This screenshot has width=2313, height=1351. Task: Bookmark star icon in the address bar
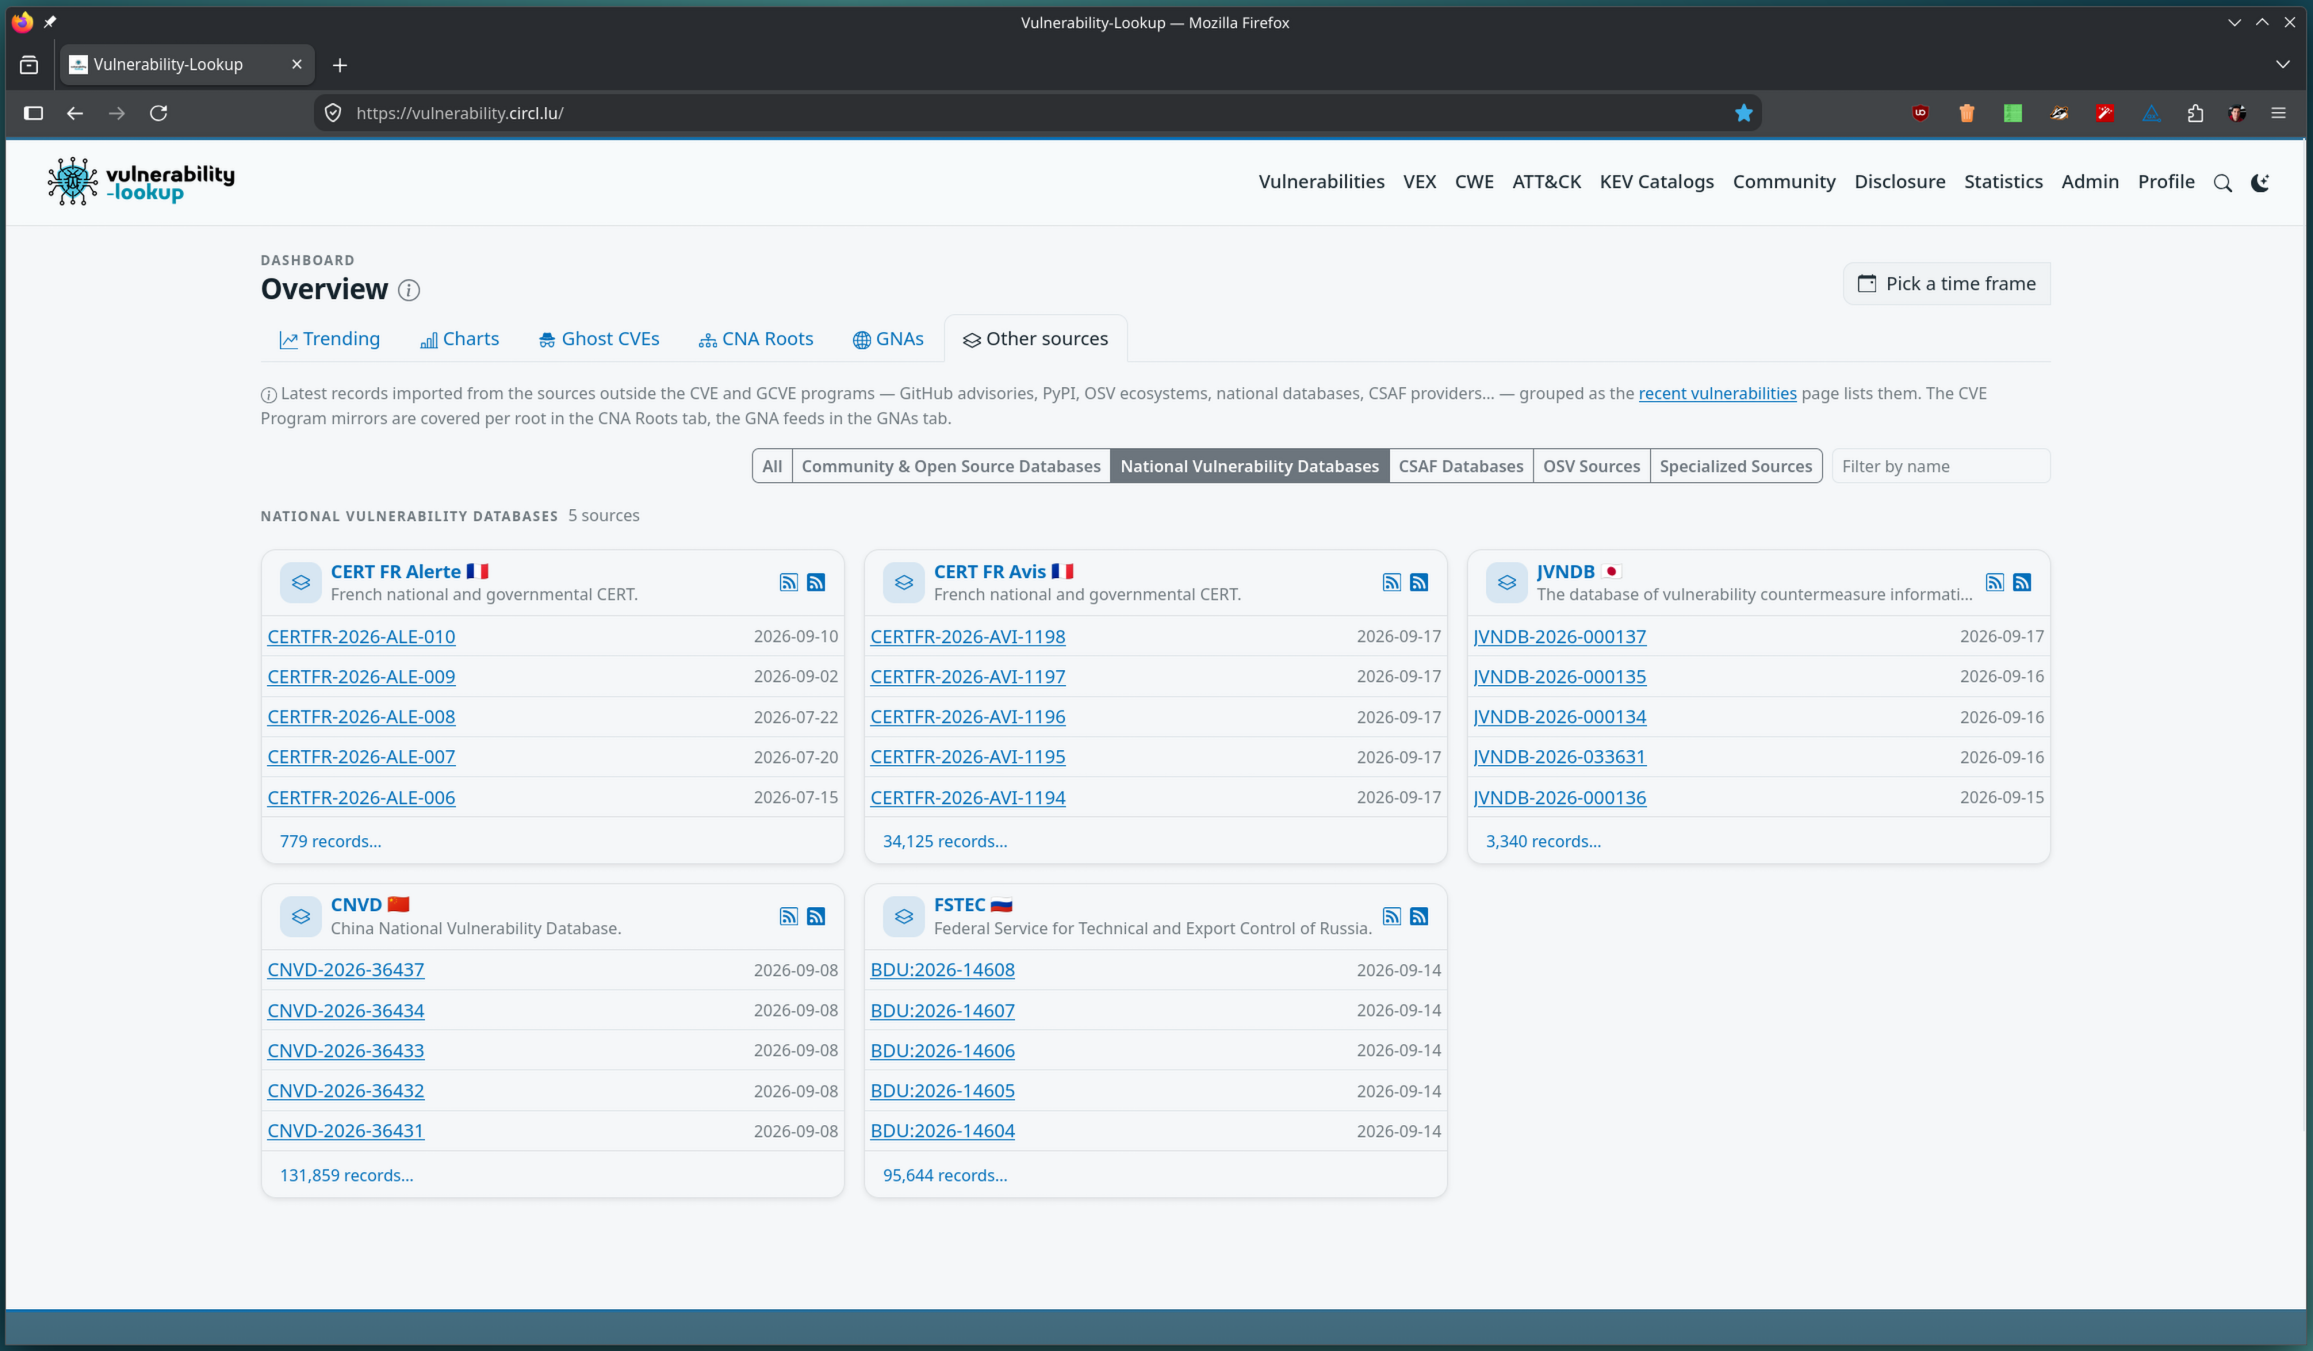coord(1743,113)
